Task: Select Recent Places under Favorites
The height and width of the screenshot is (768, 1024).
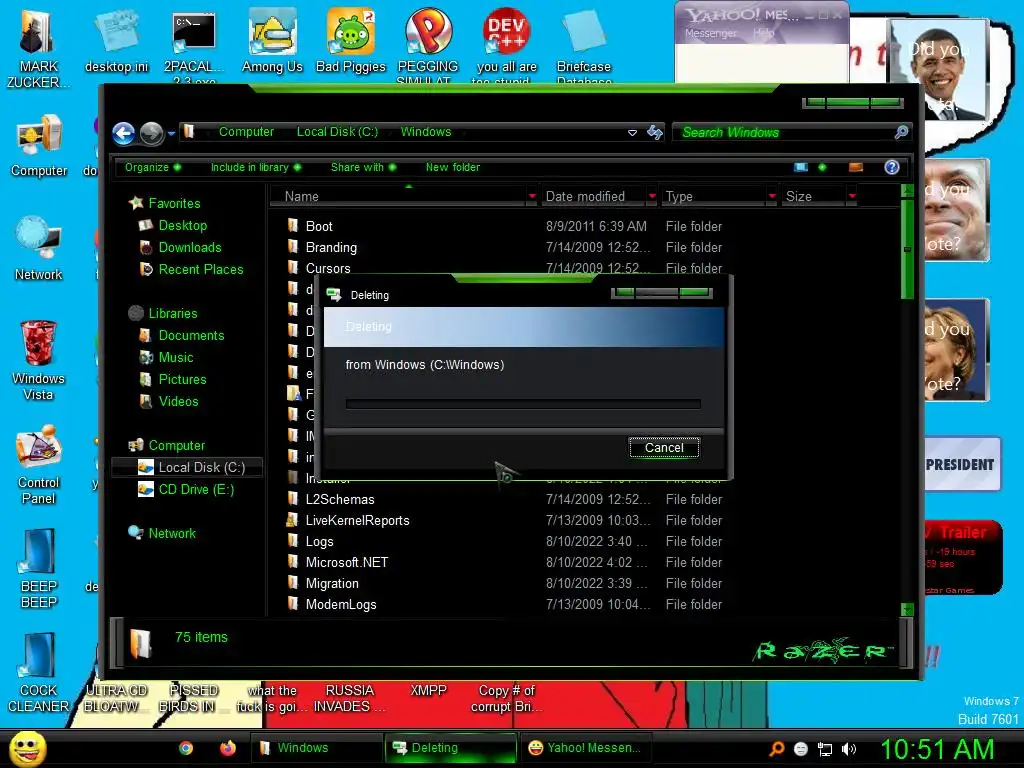Action: pyautogui.click(x=200, y=270)
